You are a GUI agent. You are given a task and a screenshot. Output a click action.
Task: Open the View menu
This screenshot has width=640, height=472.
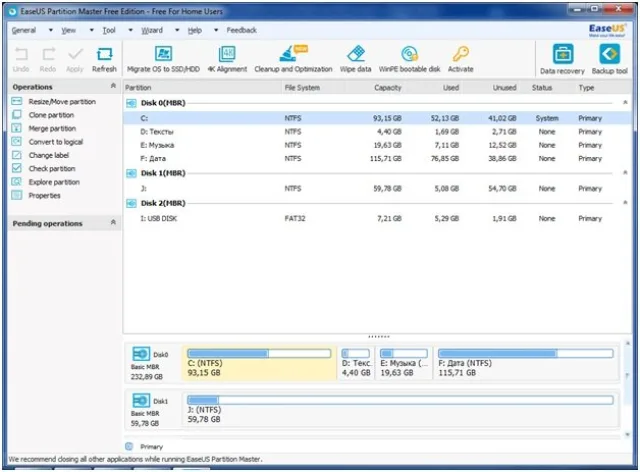69,30
